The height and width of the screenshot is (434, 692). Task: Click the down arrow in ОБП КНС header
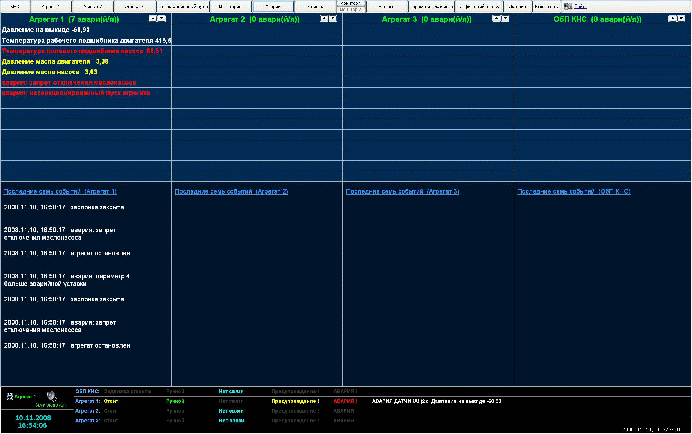point(681,19)
